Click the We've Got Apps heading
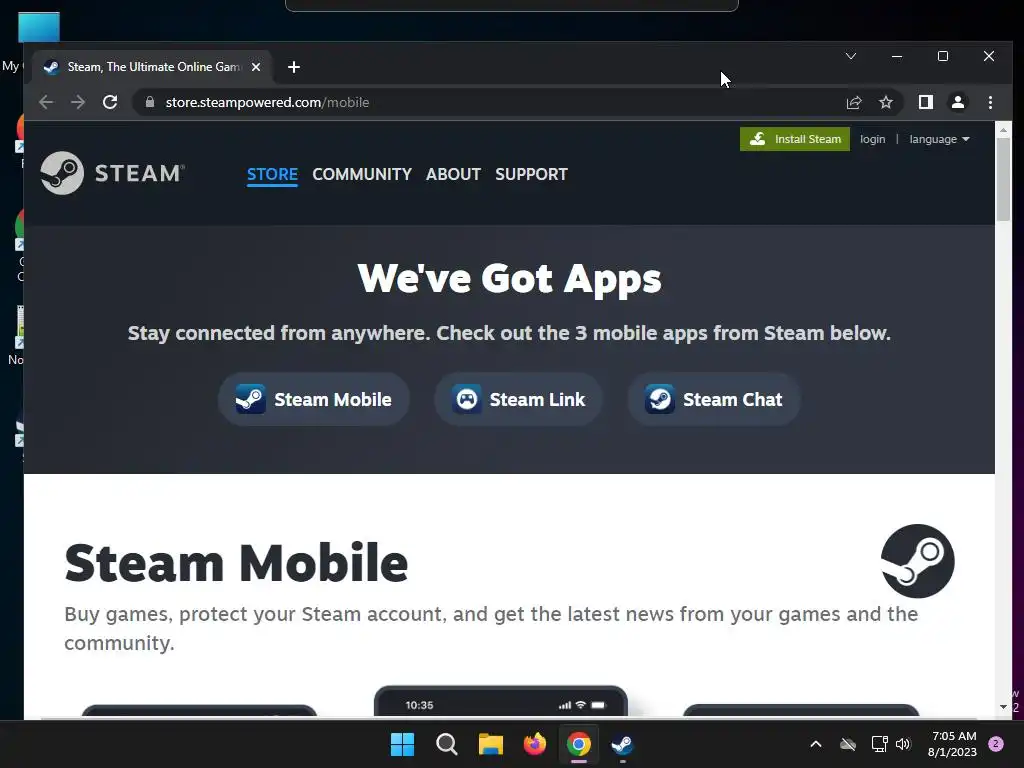Image resolution: width=1024 pixels, height=768 pixels. coord(509,279)
